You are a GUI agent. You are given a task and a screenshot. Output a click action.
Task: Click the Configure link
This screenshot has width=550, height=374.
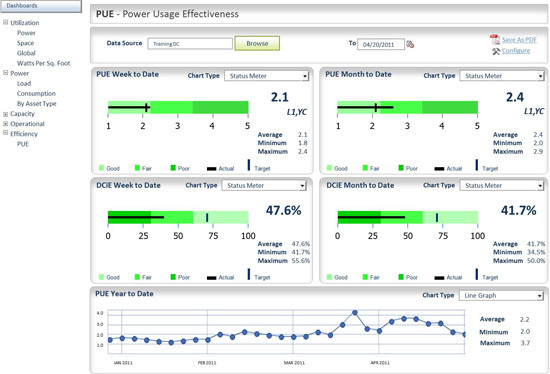(516, 51)
